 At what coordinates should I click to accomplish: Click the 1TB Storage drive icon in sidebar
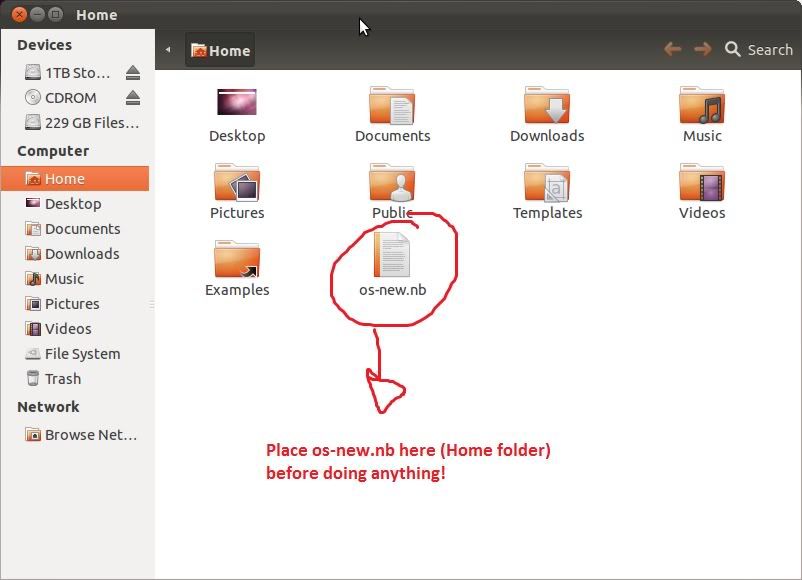click(x=33, y=73)
